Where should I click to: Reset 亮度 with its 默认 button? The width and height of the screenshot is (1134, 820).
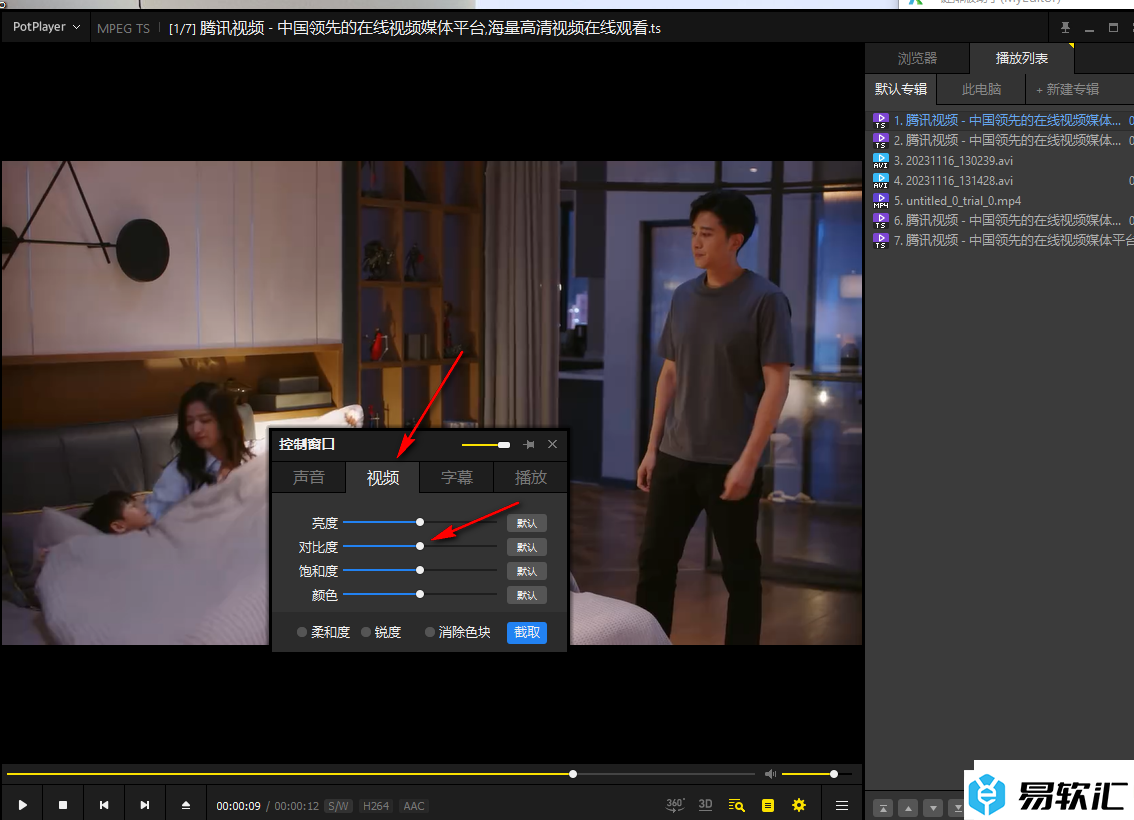[526, 523]
